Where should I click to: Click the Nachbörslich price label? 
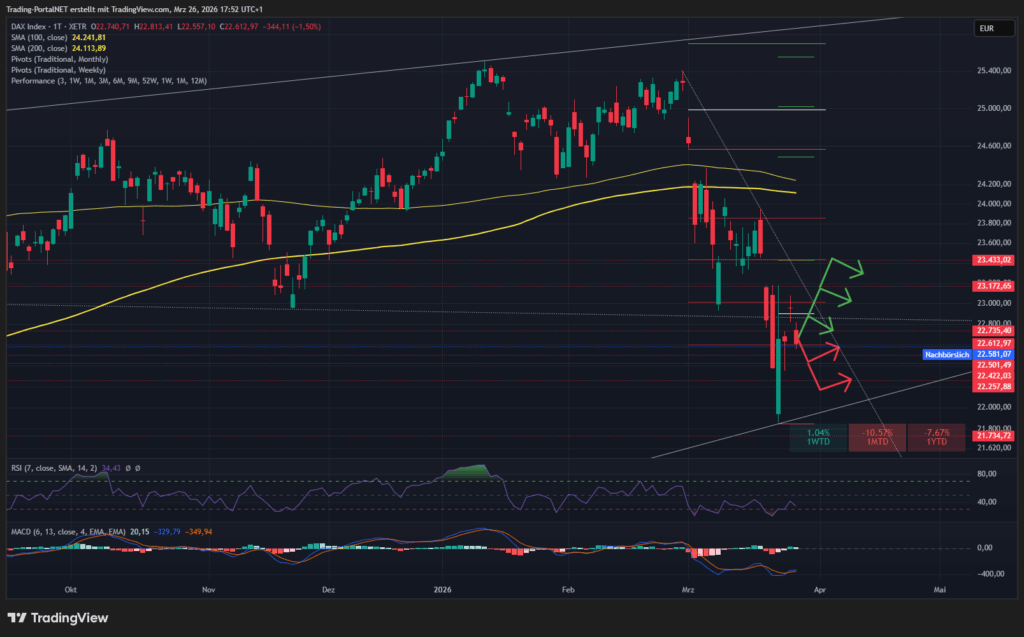tap(947, 354)
